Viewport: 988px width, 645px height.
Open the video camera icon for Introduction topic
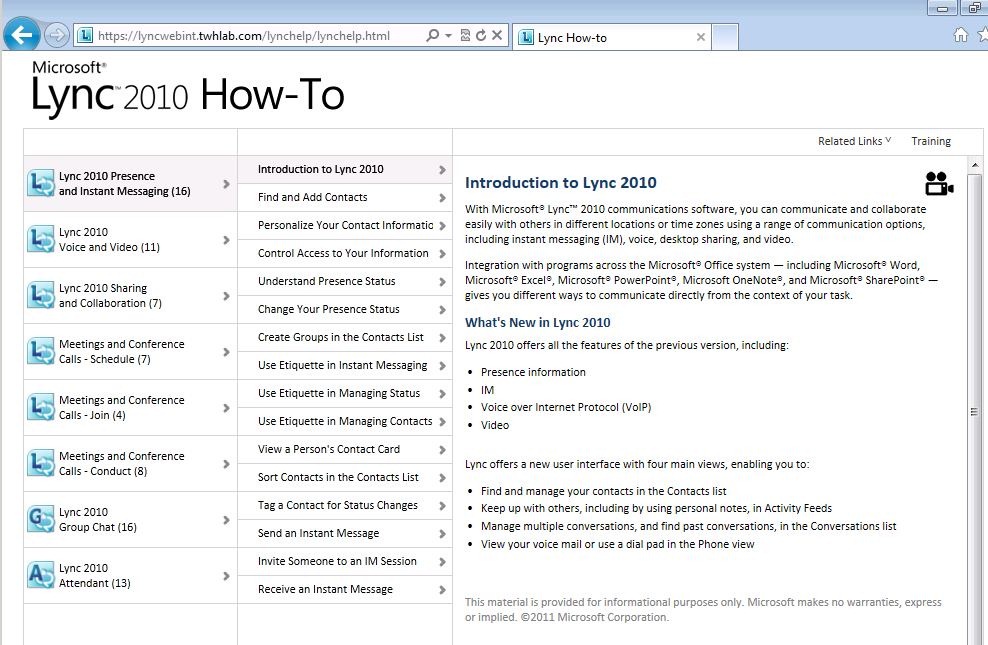(939, 183)
